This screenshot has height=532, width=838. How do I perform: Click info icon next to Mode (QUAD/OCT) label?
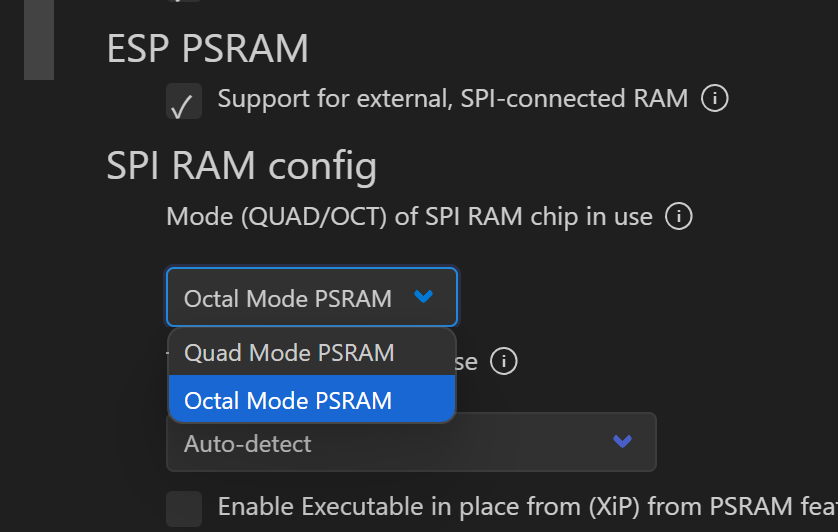pos(679,216)
